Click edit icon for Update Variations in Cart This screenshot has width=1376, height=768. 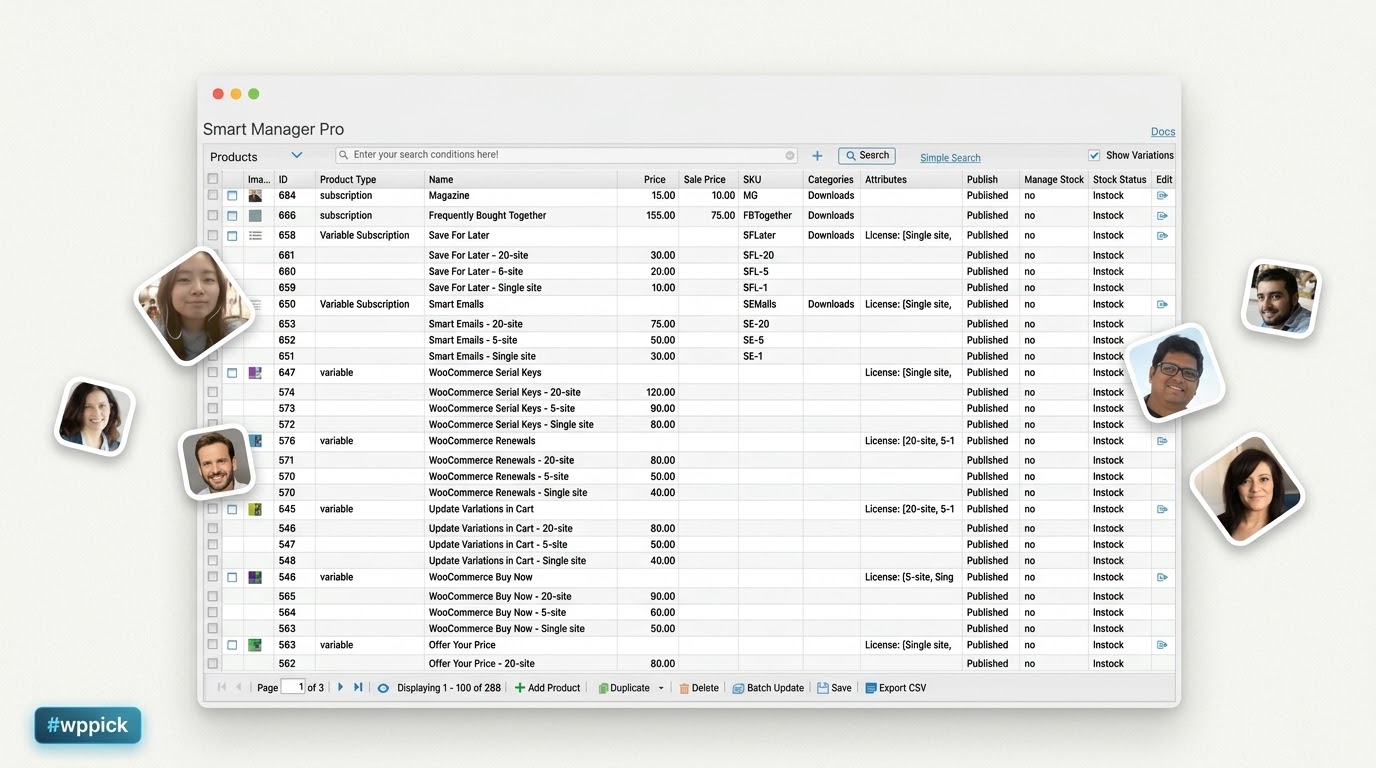[x=1162, y=509]
